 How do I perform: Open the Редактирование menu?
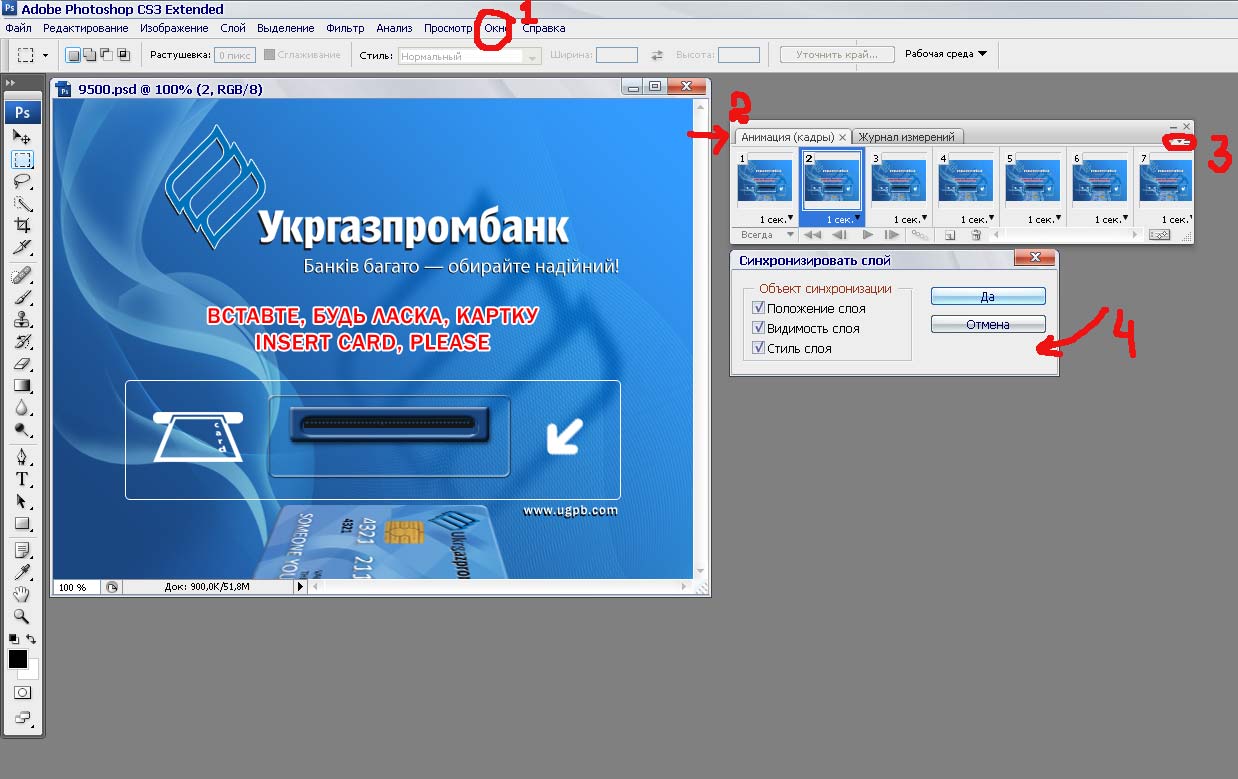pos(86,28)
